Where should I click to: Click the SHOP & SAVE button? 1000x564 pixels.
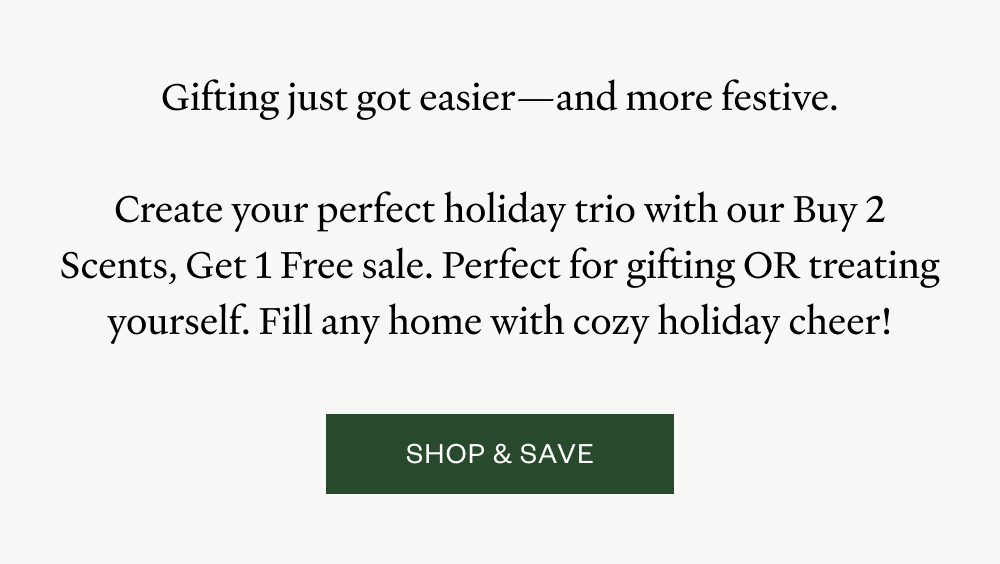(x=499, y=454)
